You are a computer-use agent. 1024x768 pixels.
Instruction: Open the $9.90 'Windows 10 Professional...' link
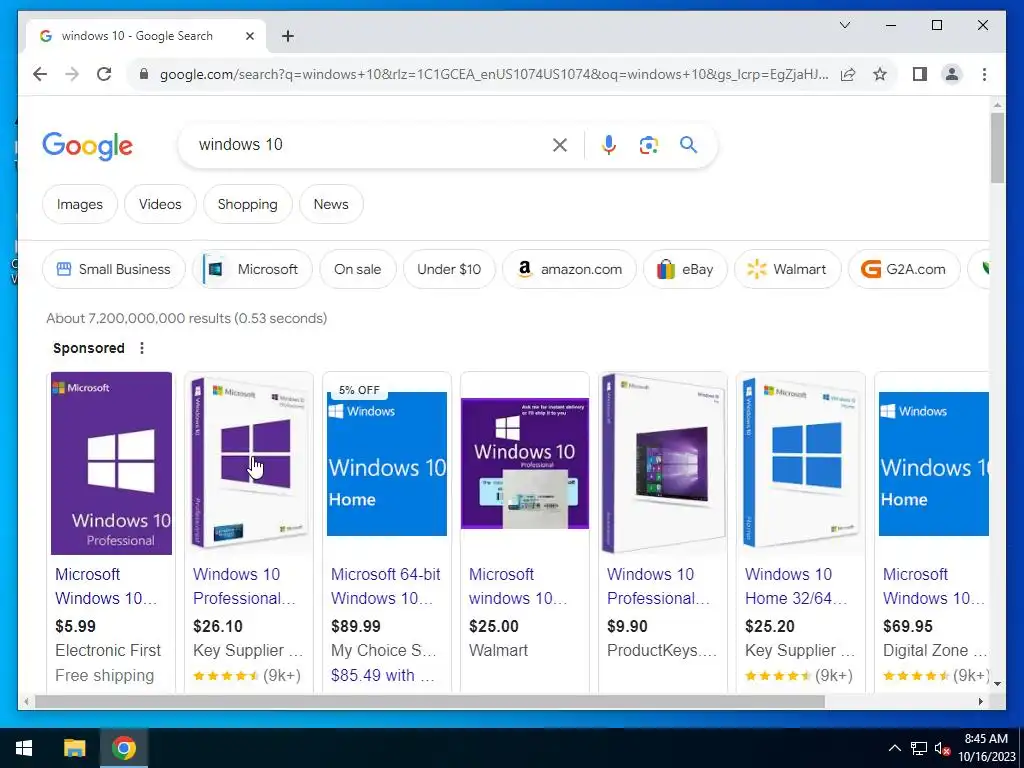coord(658,586)
